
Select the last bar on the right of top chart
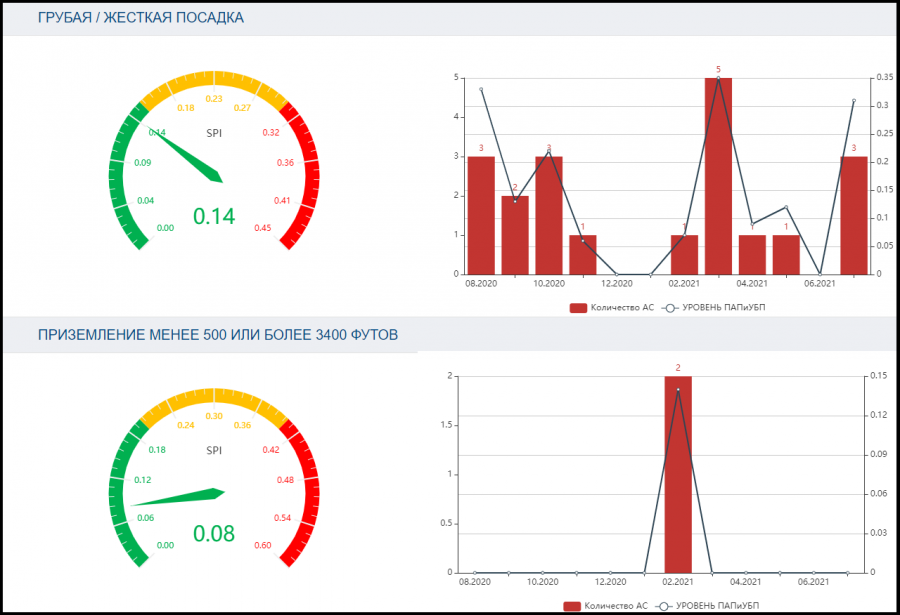coord(853,215)
